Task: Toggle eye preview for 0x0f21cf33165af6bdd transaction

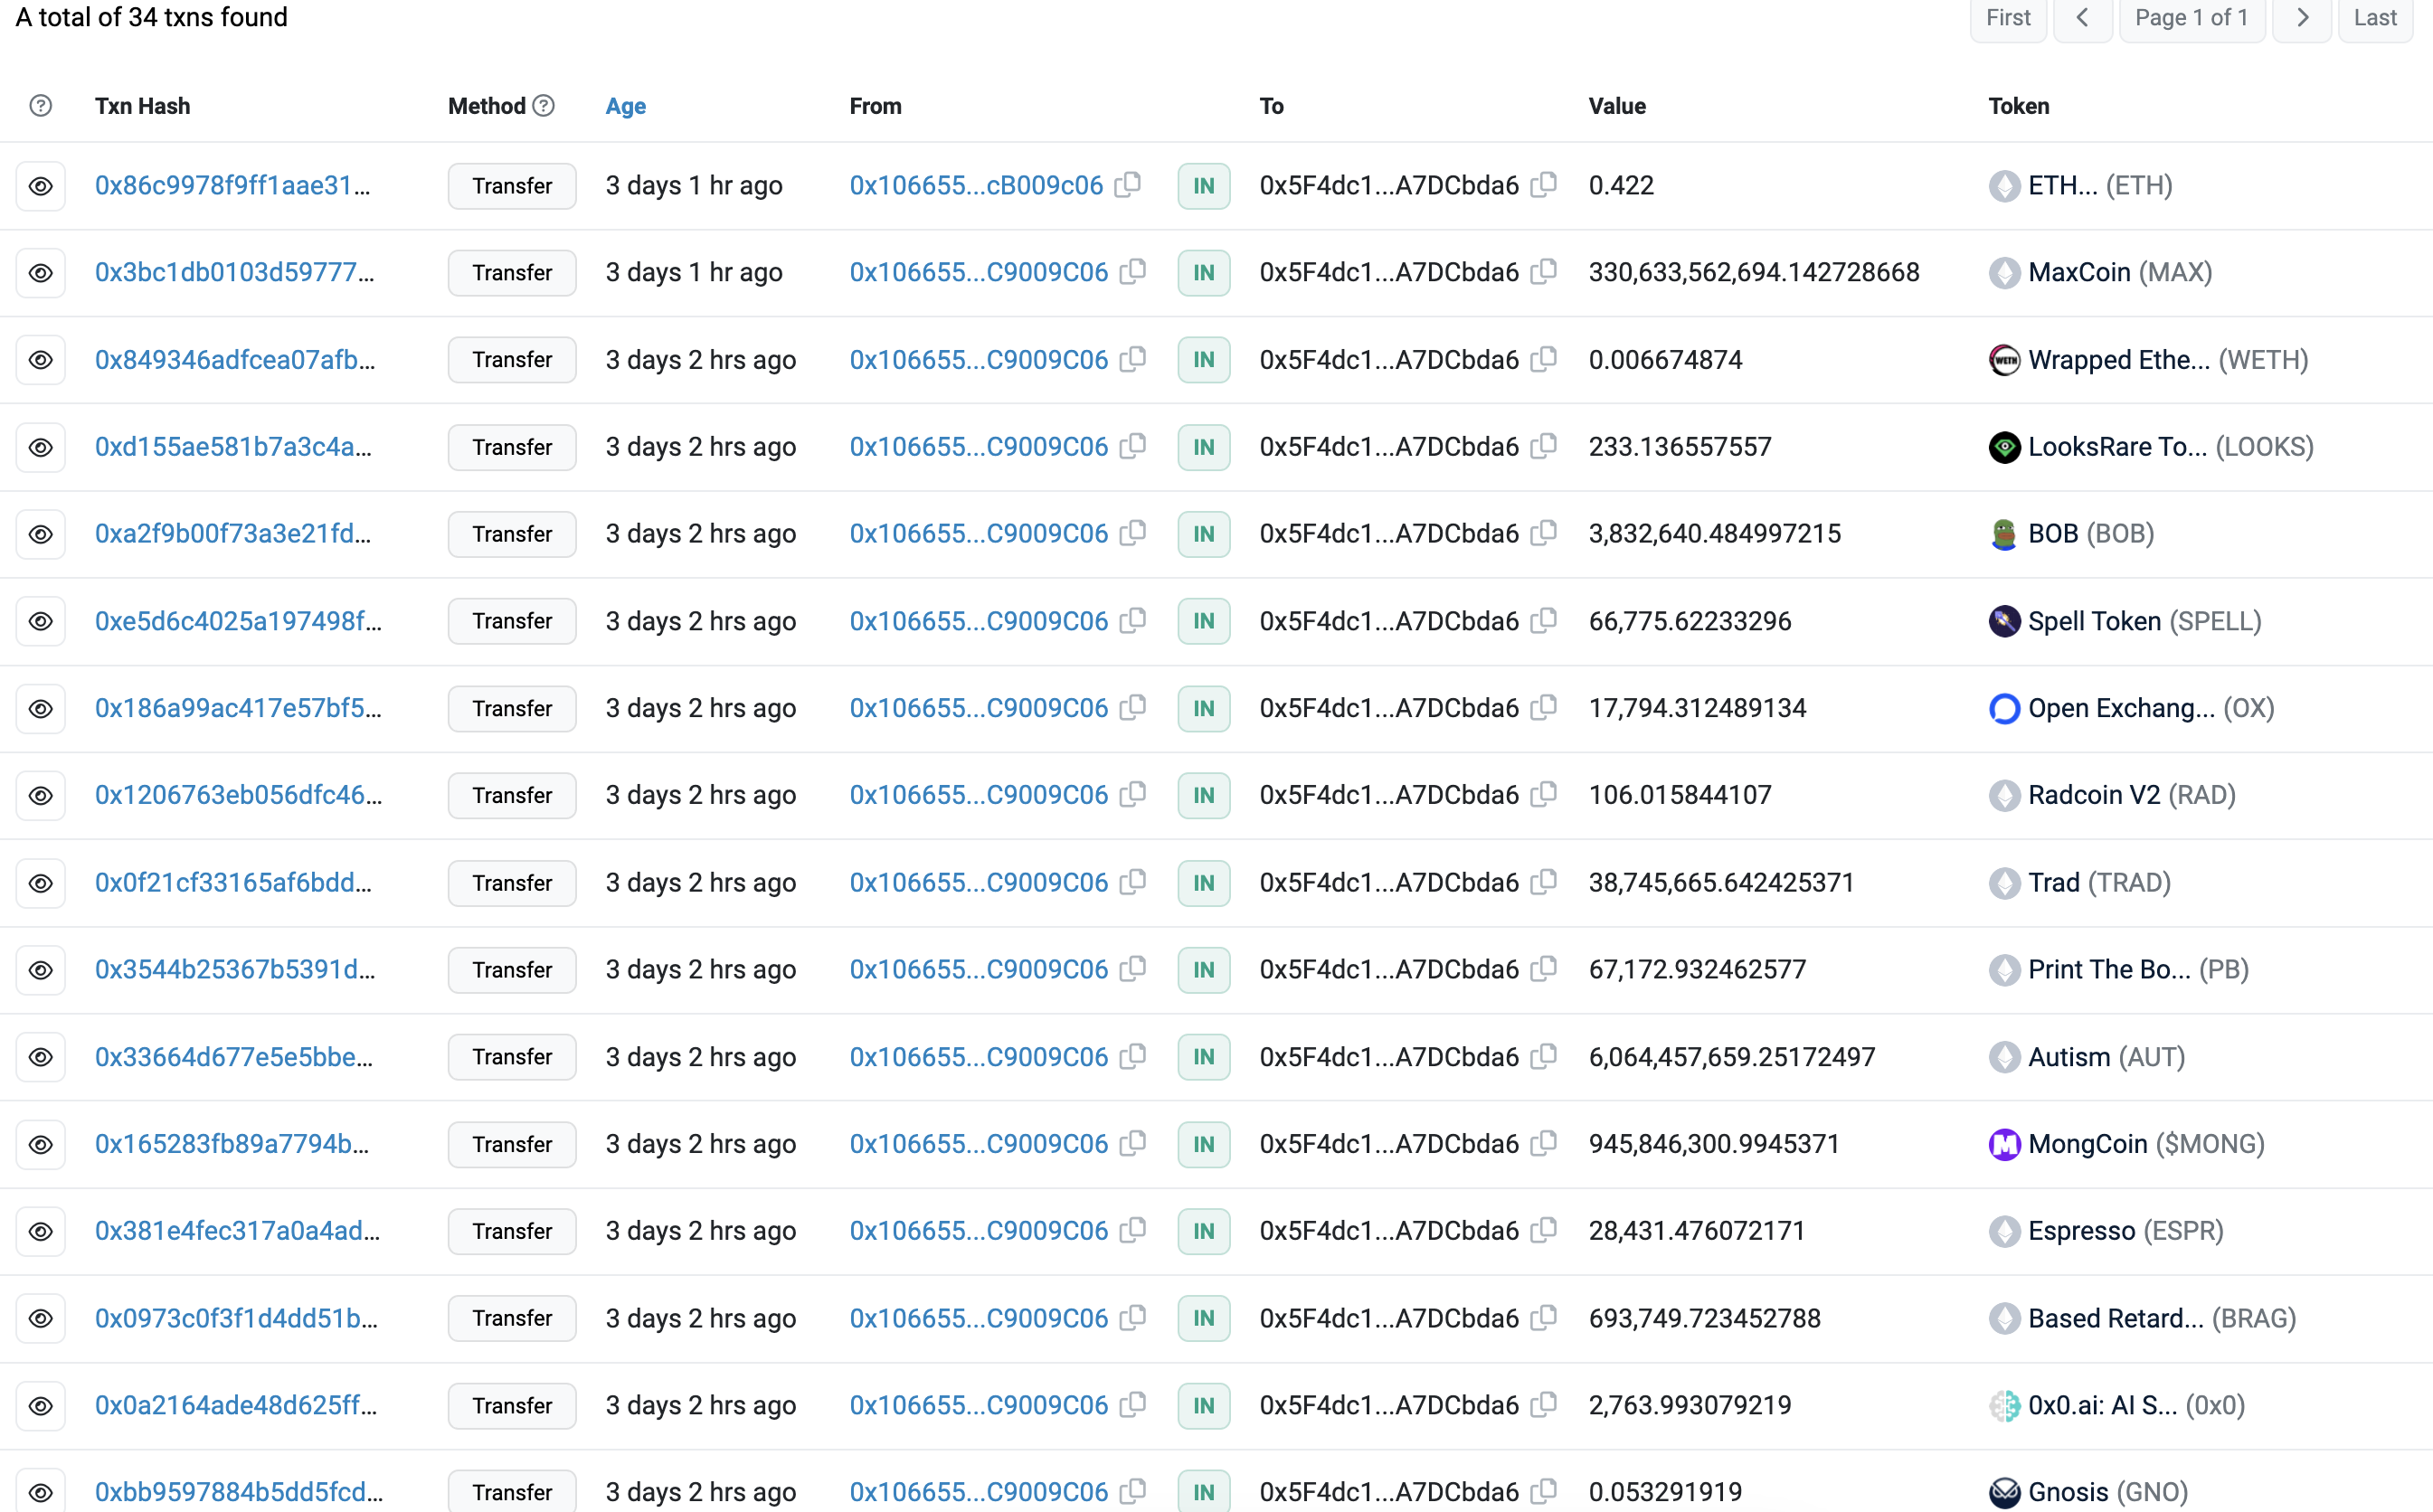Action: (x=41, y=883)
